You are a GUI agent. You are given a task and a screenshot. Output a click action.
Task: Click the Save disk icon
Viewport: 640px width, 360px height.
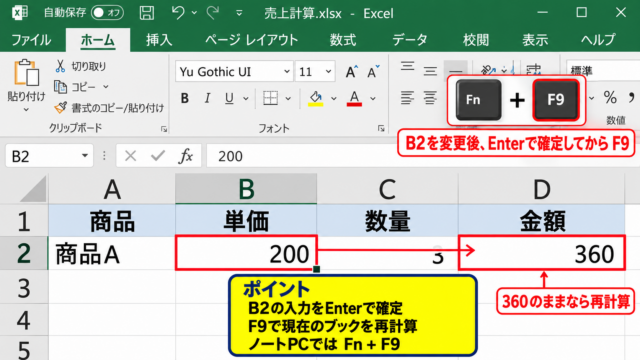pos(147,13)
